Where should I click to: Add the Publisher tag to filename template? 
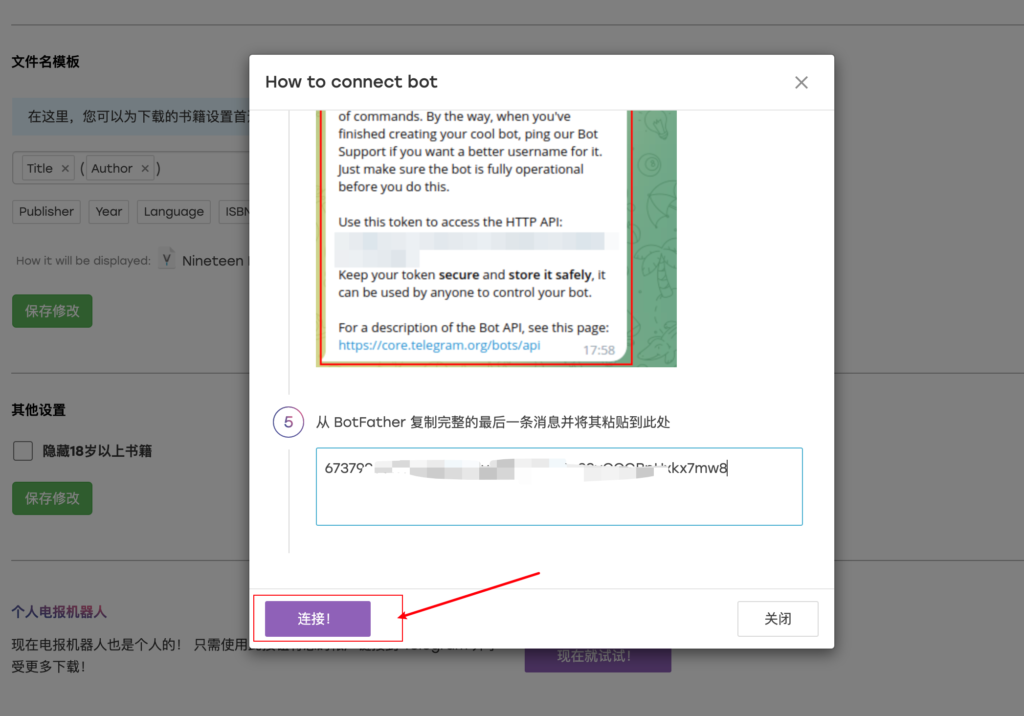tap(46, 212)
